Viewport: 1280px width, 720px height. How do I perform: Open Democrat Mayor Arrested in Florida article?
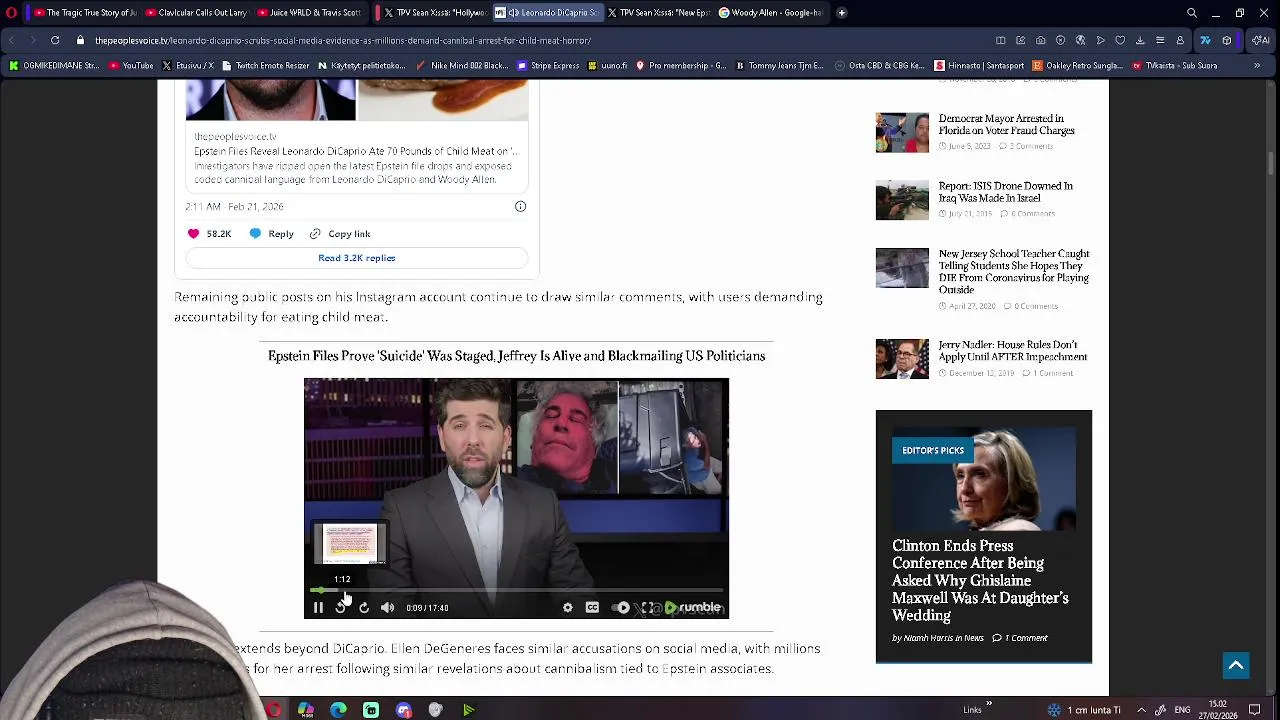click(1006, 124)
